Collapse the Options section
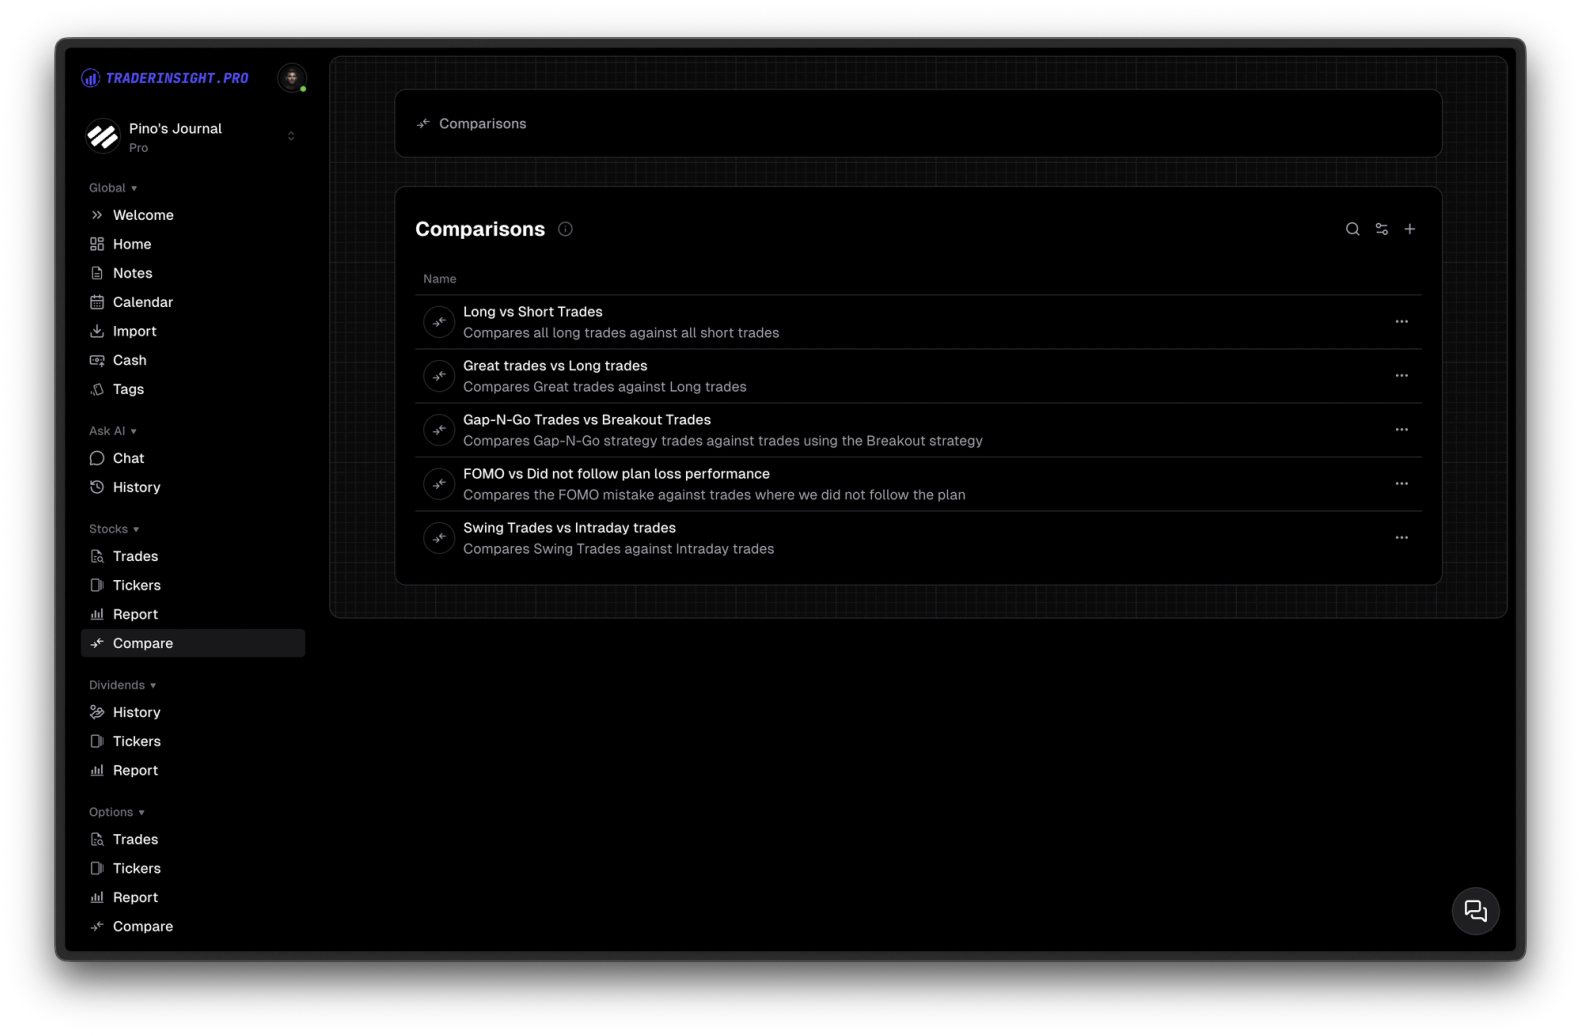Screen dimensions: 1582x1035 click(117, 812)
